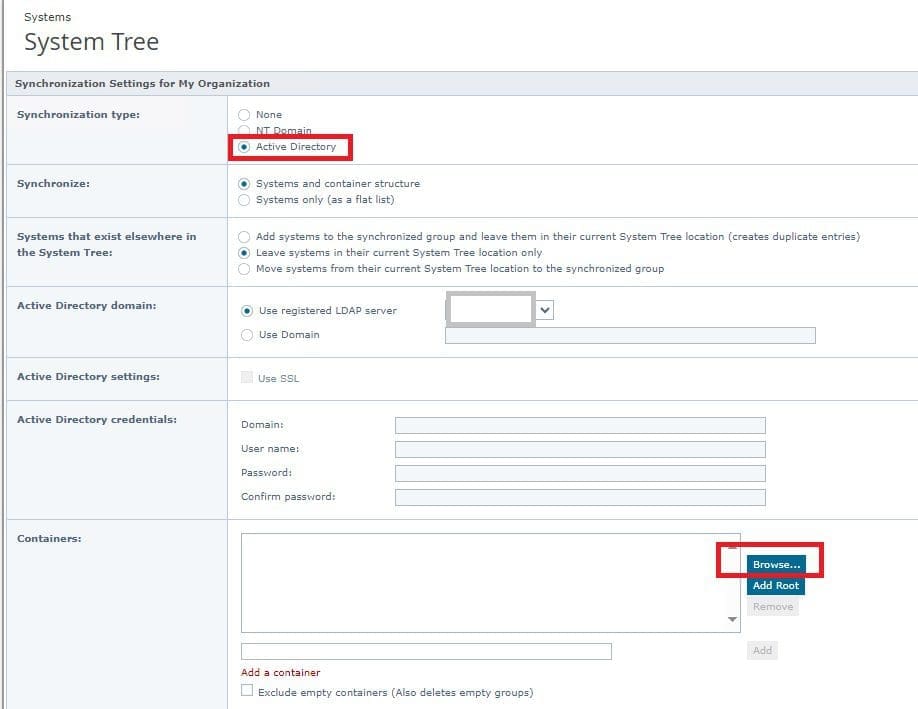Screen dimensions: 918x709
Task: Open the registered LDAP server dropdown
Action: (544, 311)
